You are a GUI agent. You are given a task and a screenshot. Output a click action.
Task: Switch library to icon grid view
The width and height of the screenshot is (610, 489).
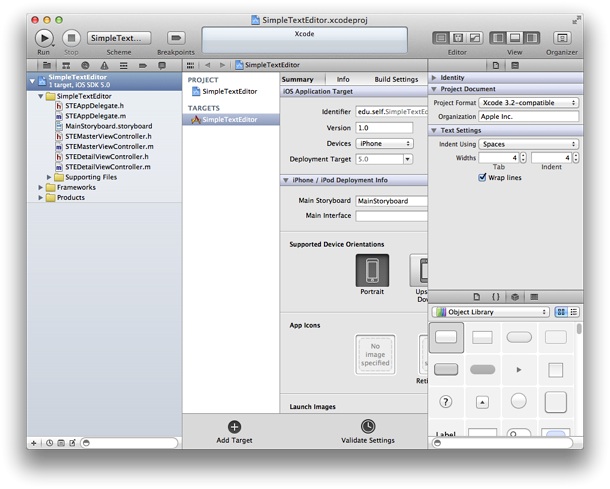tap(561, 312)
